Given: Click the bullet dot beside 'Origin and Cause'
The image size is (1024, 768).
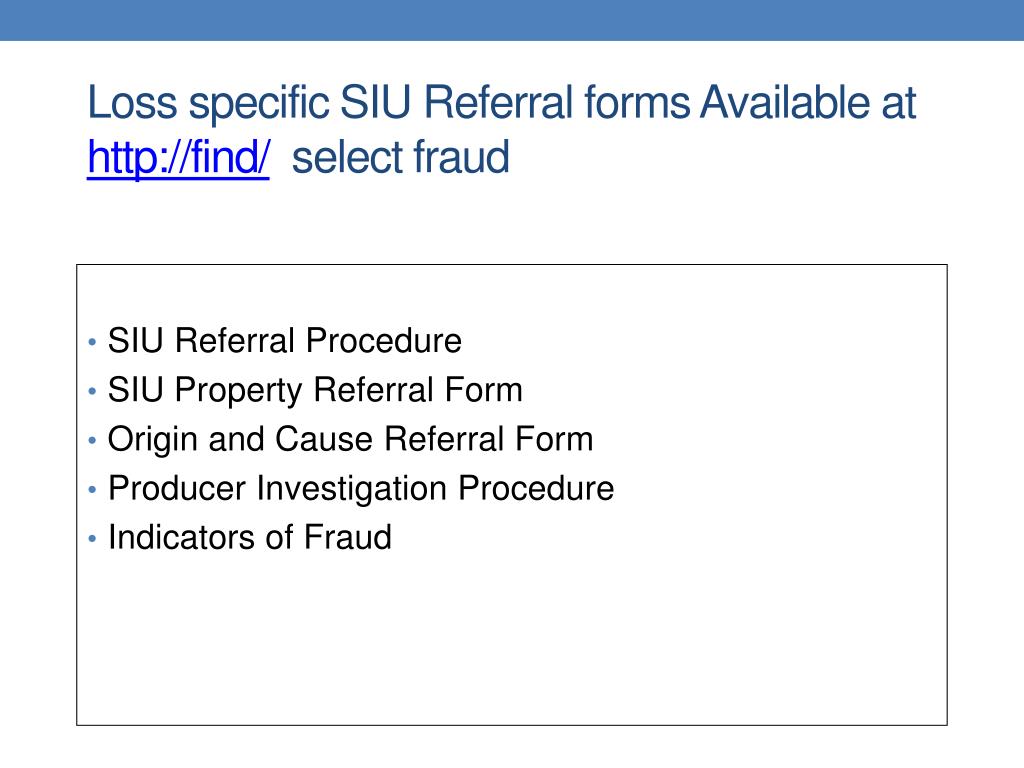Looking at the screenshot, I should (x=92, y=440).
